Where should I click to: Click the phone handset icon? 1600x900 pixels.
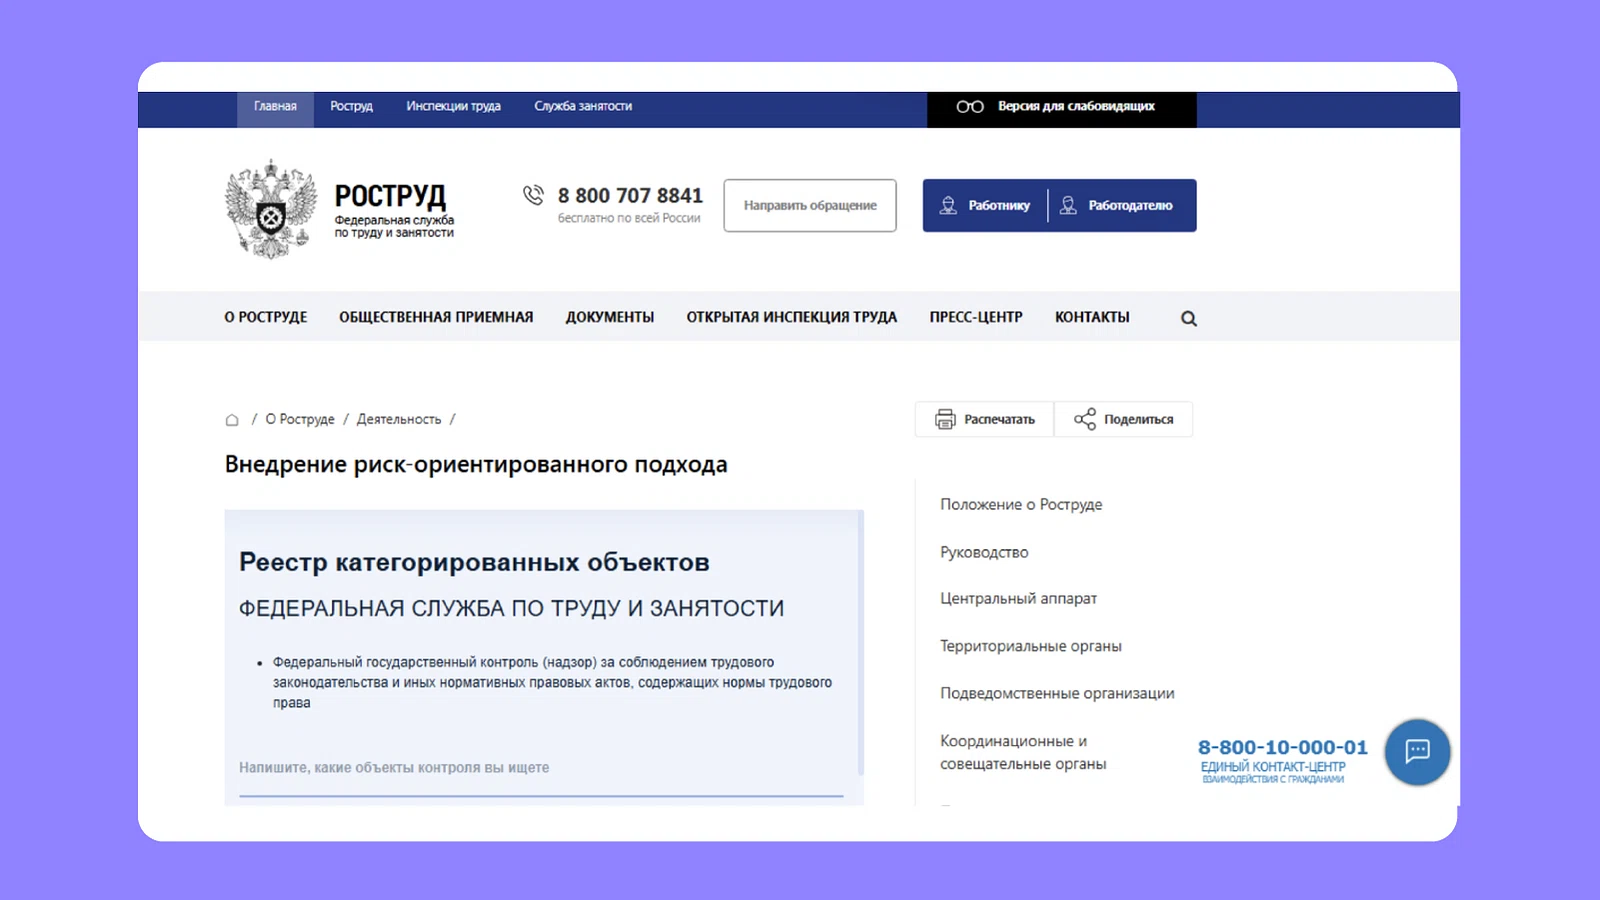533,195
